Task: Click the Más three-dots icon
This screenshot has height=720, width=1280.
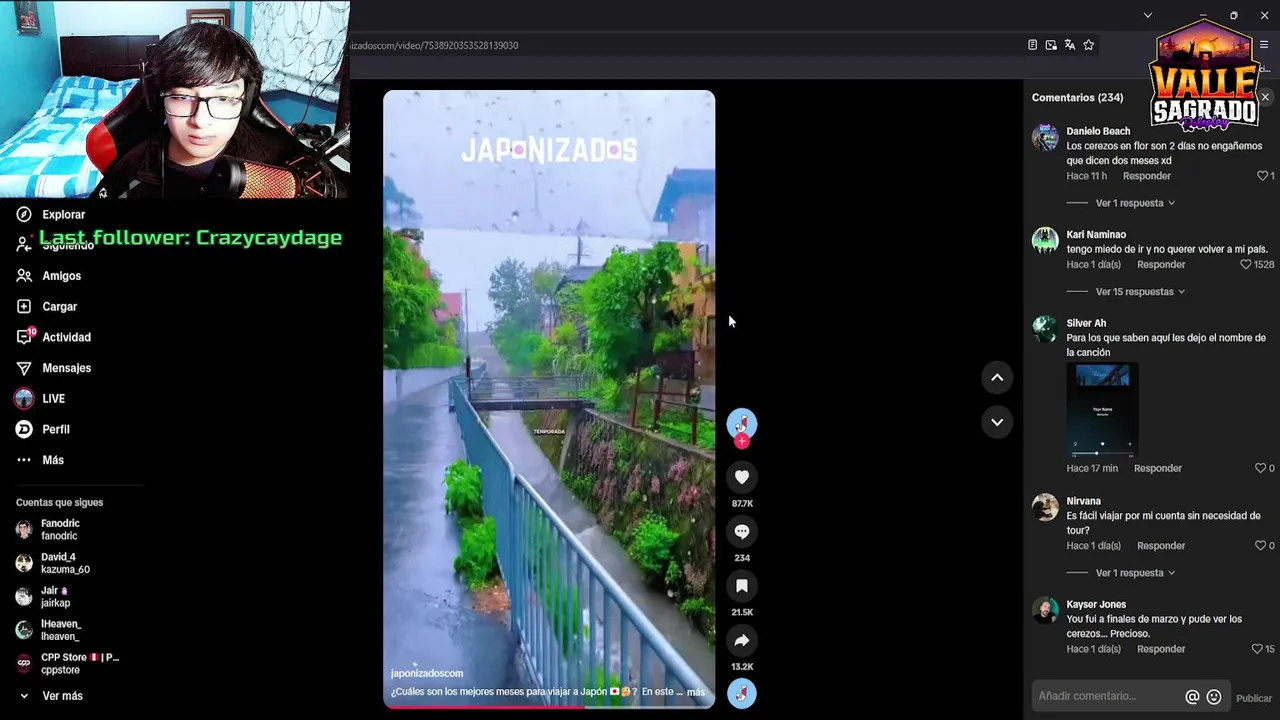Action: 24,460
